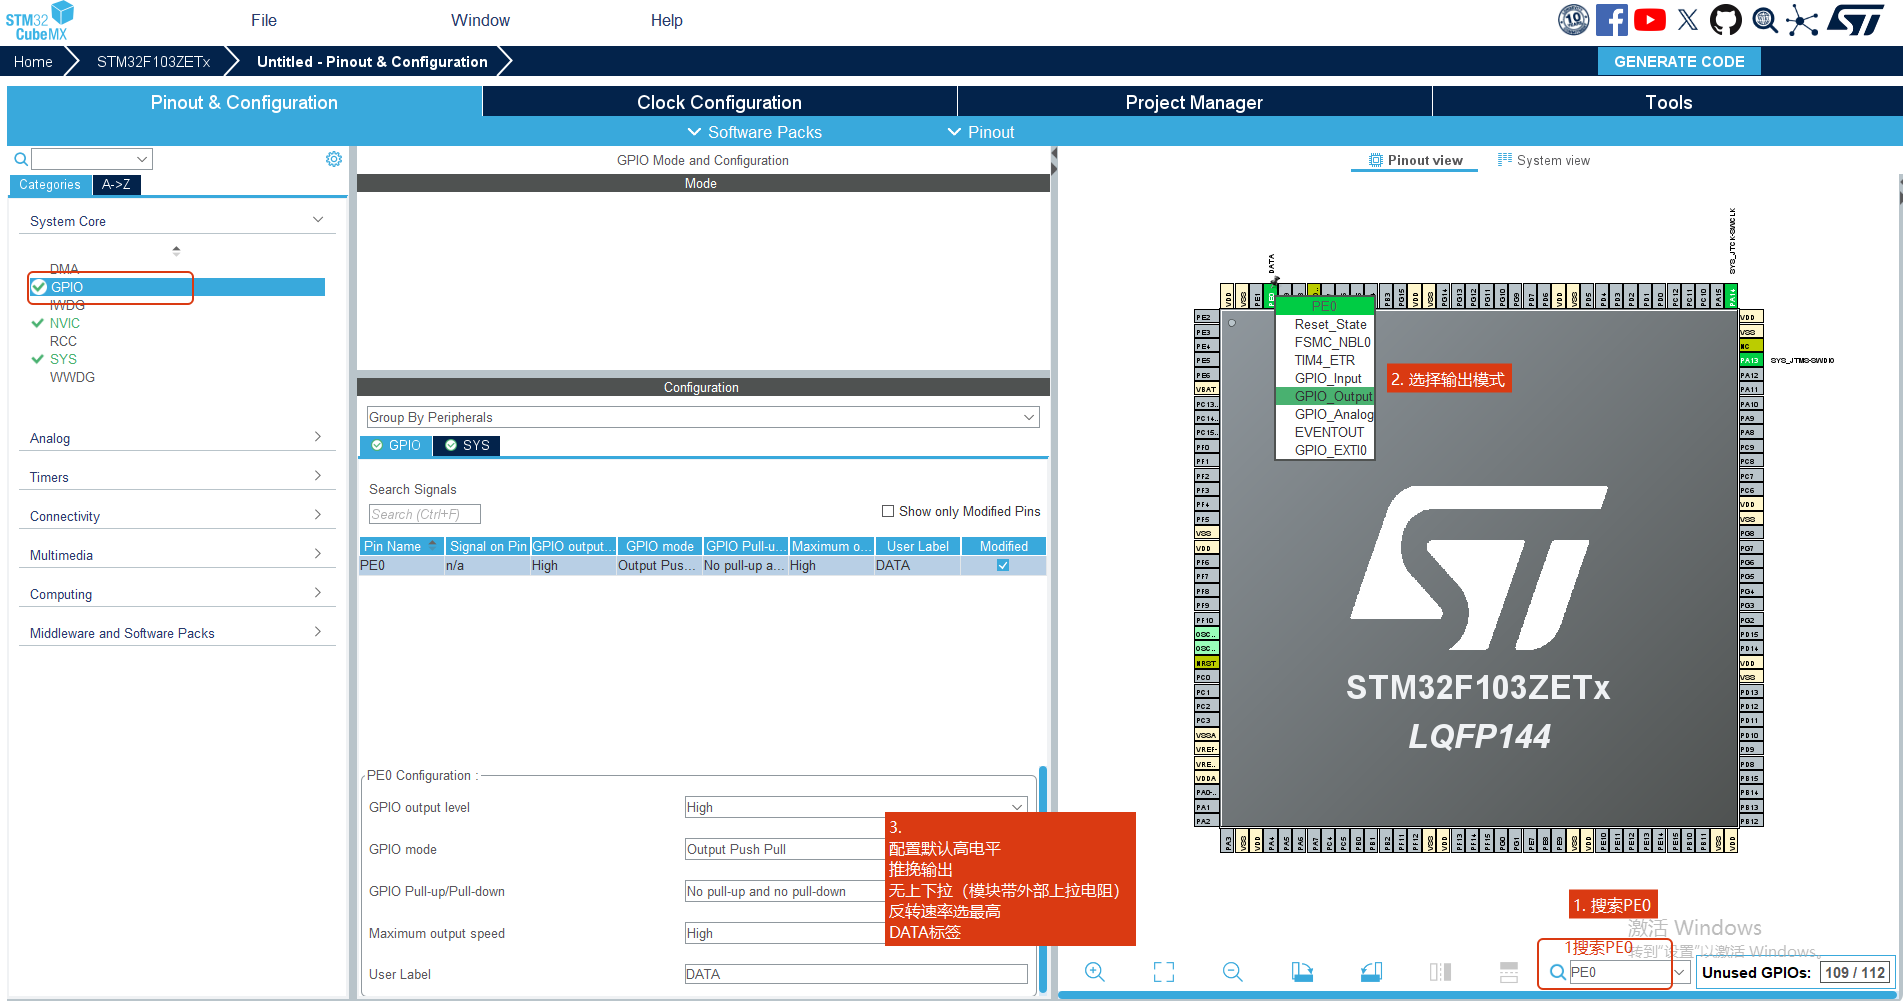Screen dimensions: 1903x1004
Task: Select the PE0 row in GPIO table
Action: [703, 565]
